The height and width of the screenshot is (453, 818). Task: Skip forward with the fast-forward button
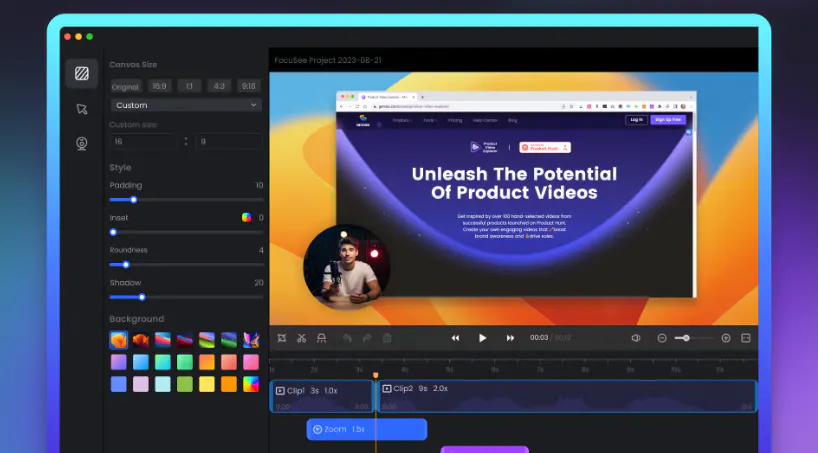[510, 338]
